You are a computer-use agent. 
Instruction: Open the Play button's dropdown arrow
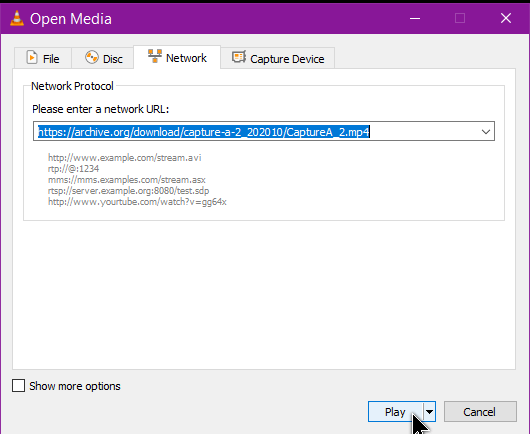tap(429, 412)
